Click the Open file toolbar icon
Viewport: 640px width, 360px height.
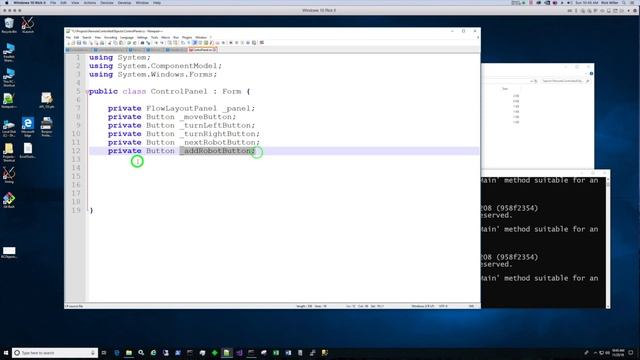coord(73,42)
